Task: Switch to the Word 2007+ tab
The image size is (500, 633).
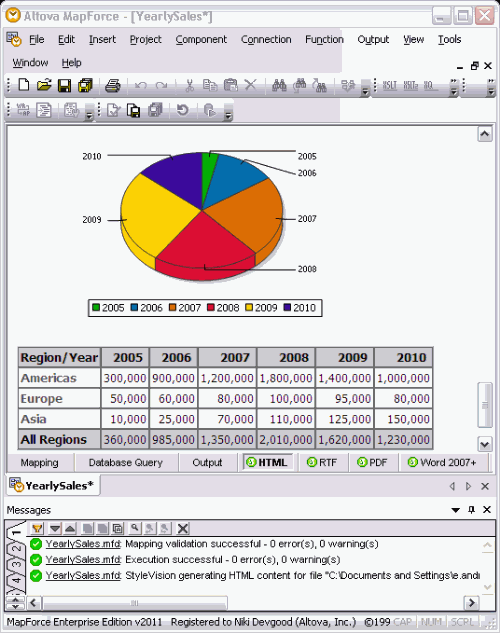Action: coord(442,463)
